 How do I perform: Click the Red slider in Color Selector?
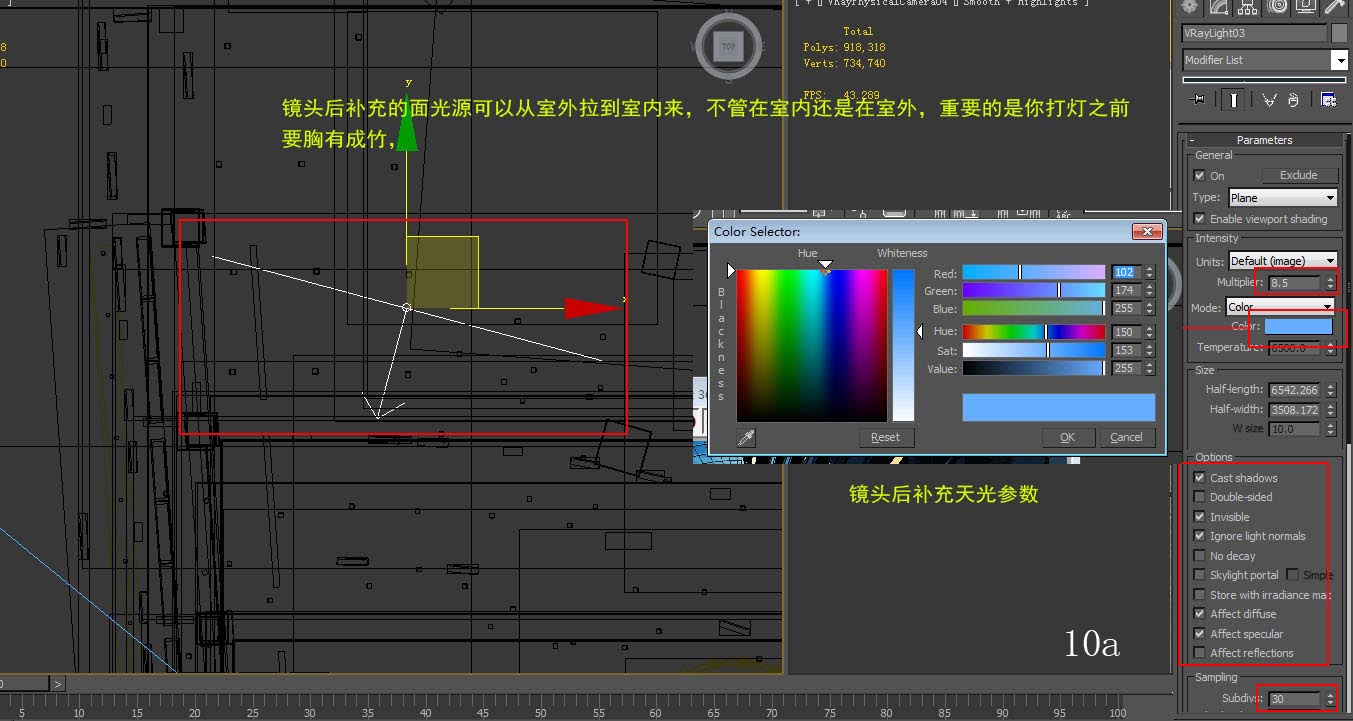tap(1034, 272)
